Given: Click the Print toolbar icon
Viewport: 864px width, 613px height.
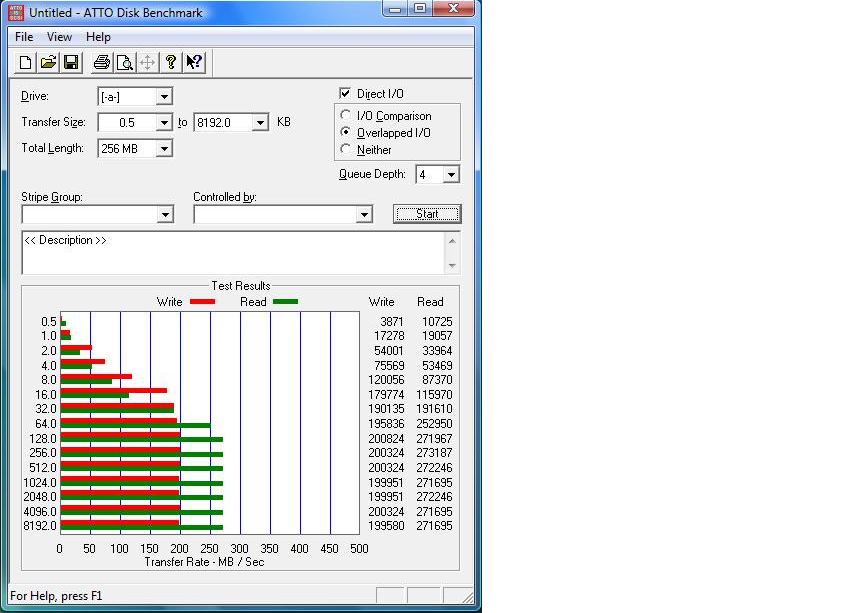Looking at the screenshot, I should coord(101,62).
